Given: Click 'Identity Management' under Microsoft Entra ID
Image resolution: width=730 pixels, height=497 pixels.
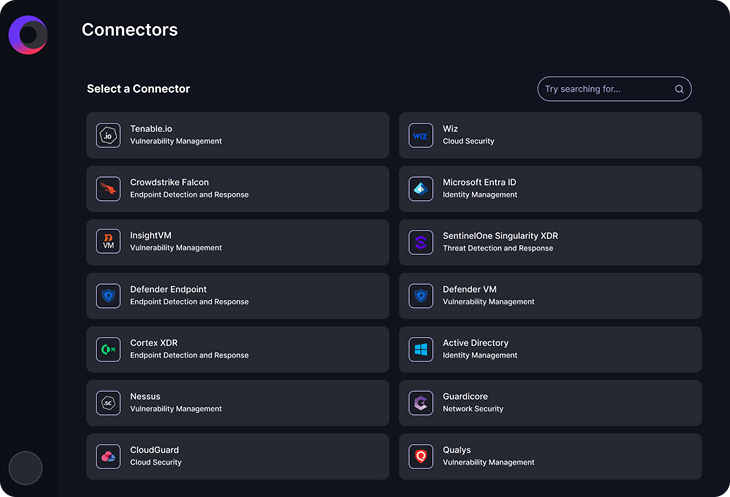Looking at the screenshot, I should pyautogui.click(x=480, y=195).
